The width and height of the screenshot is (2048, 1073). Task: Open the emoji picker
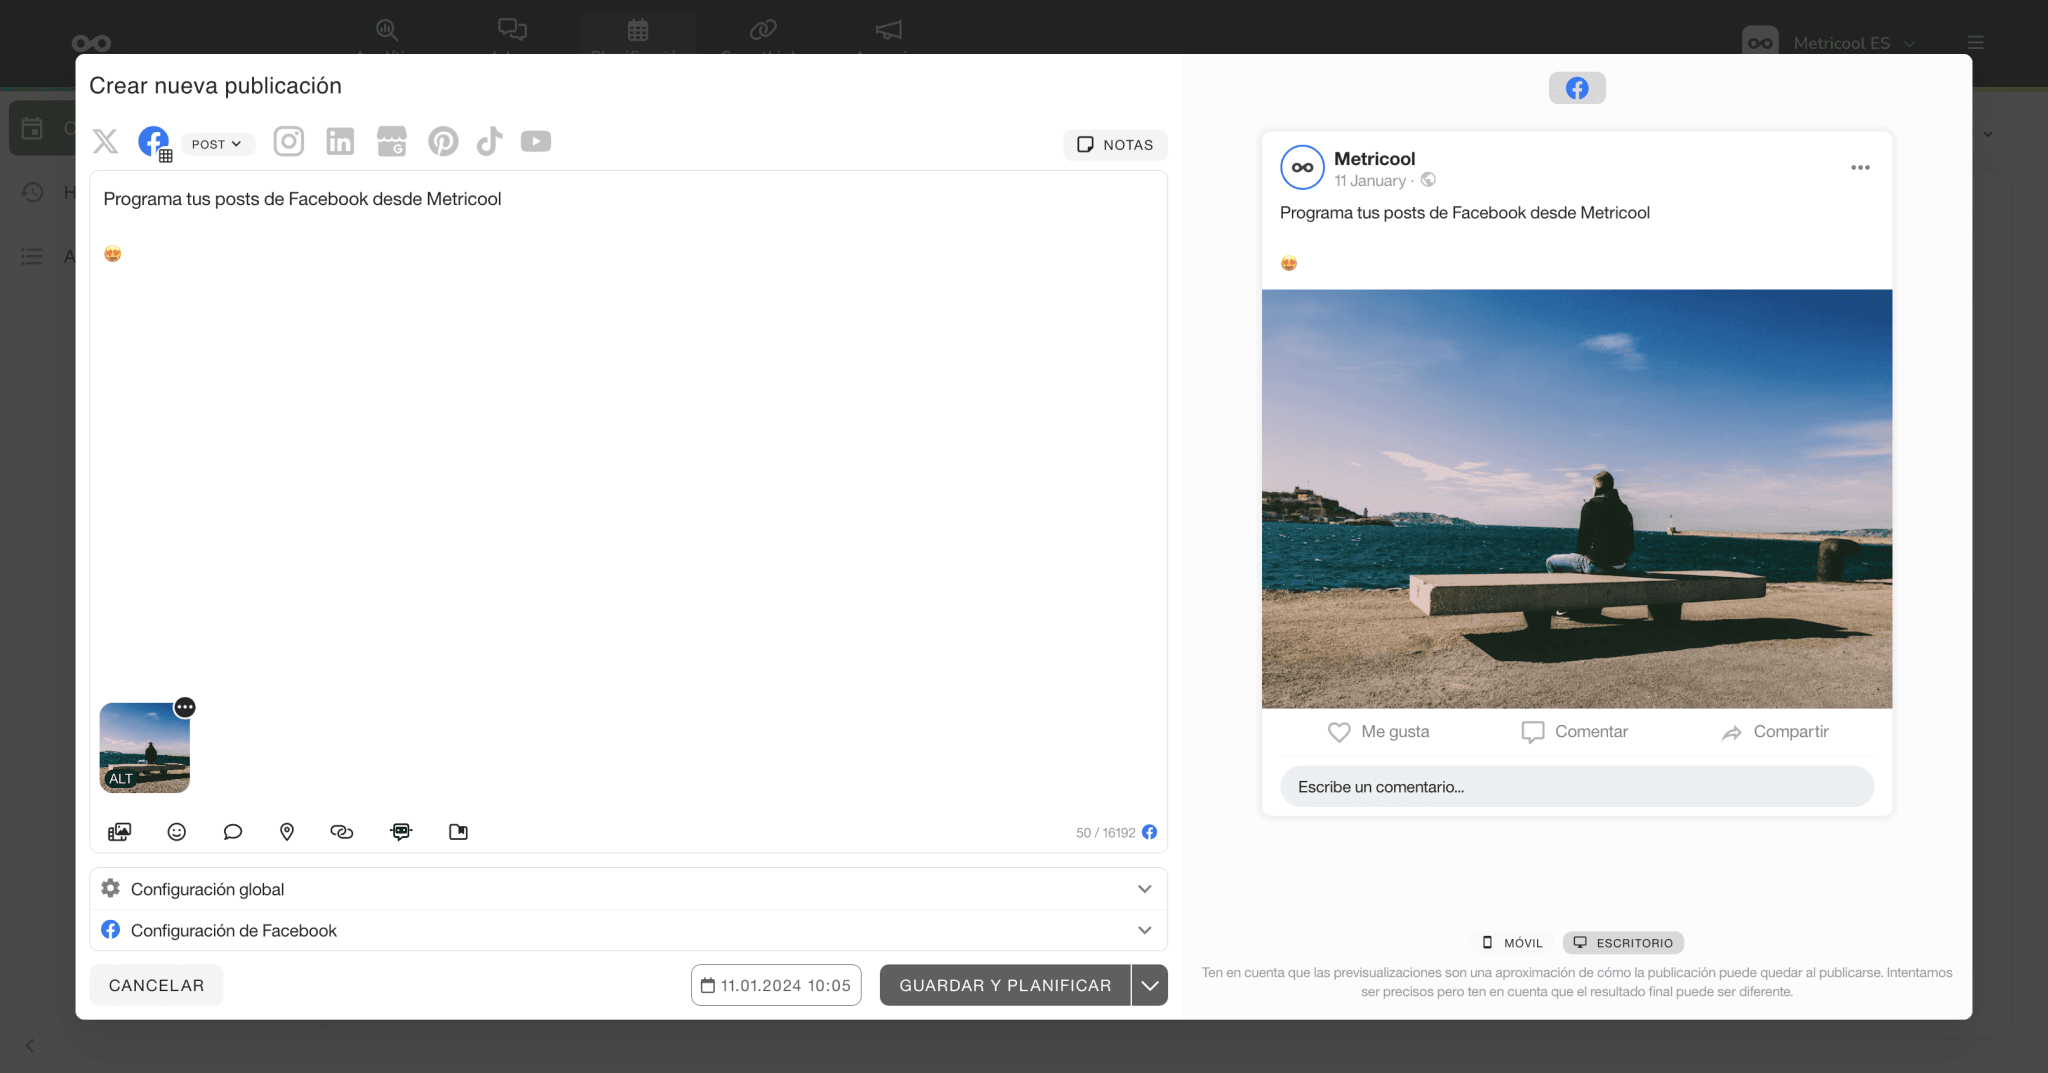(176, 831)
